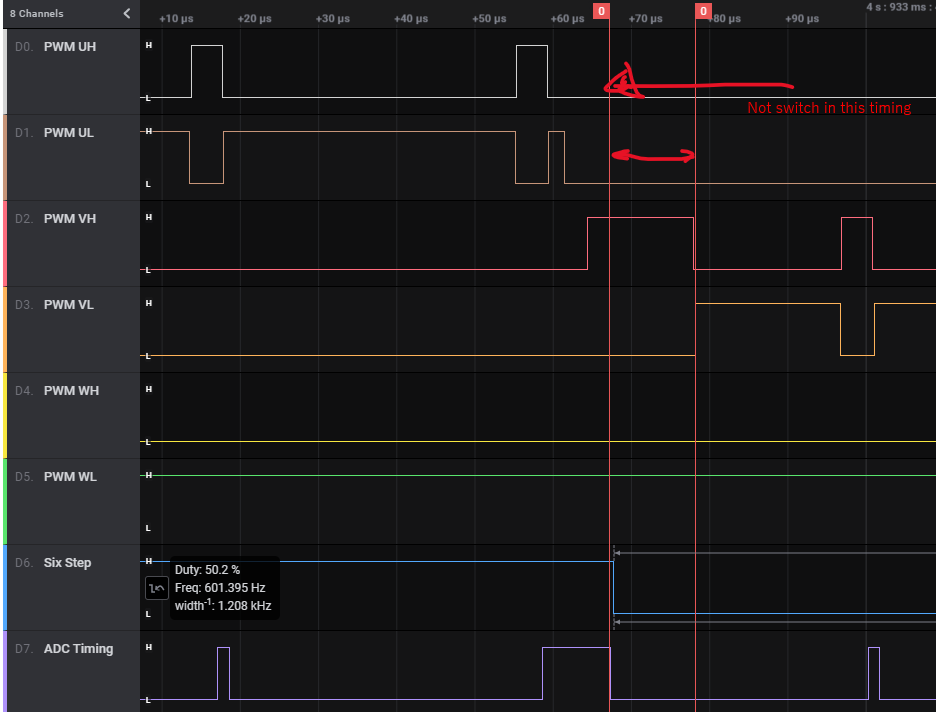
Task: Click the D6. channel index label
Action: click(24, 562)
